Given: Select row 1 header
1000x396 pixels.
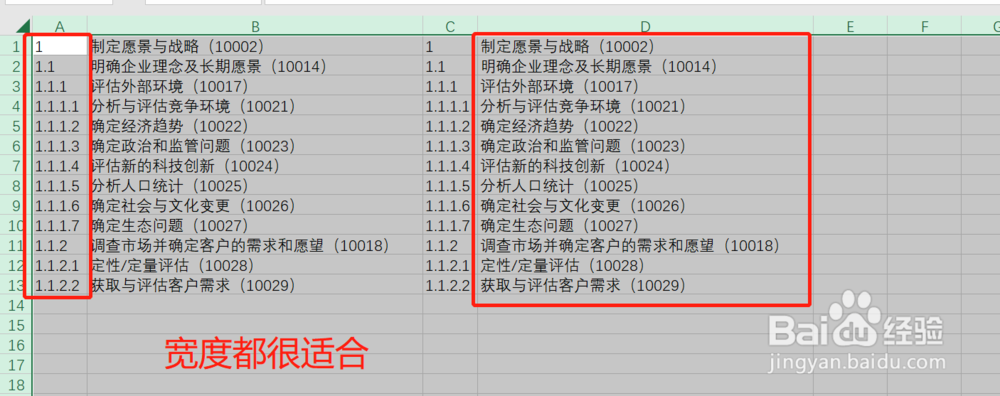Looking at the screenshot, I should click(16, 47).
